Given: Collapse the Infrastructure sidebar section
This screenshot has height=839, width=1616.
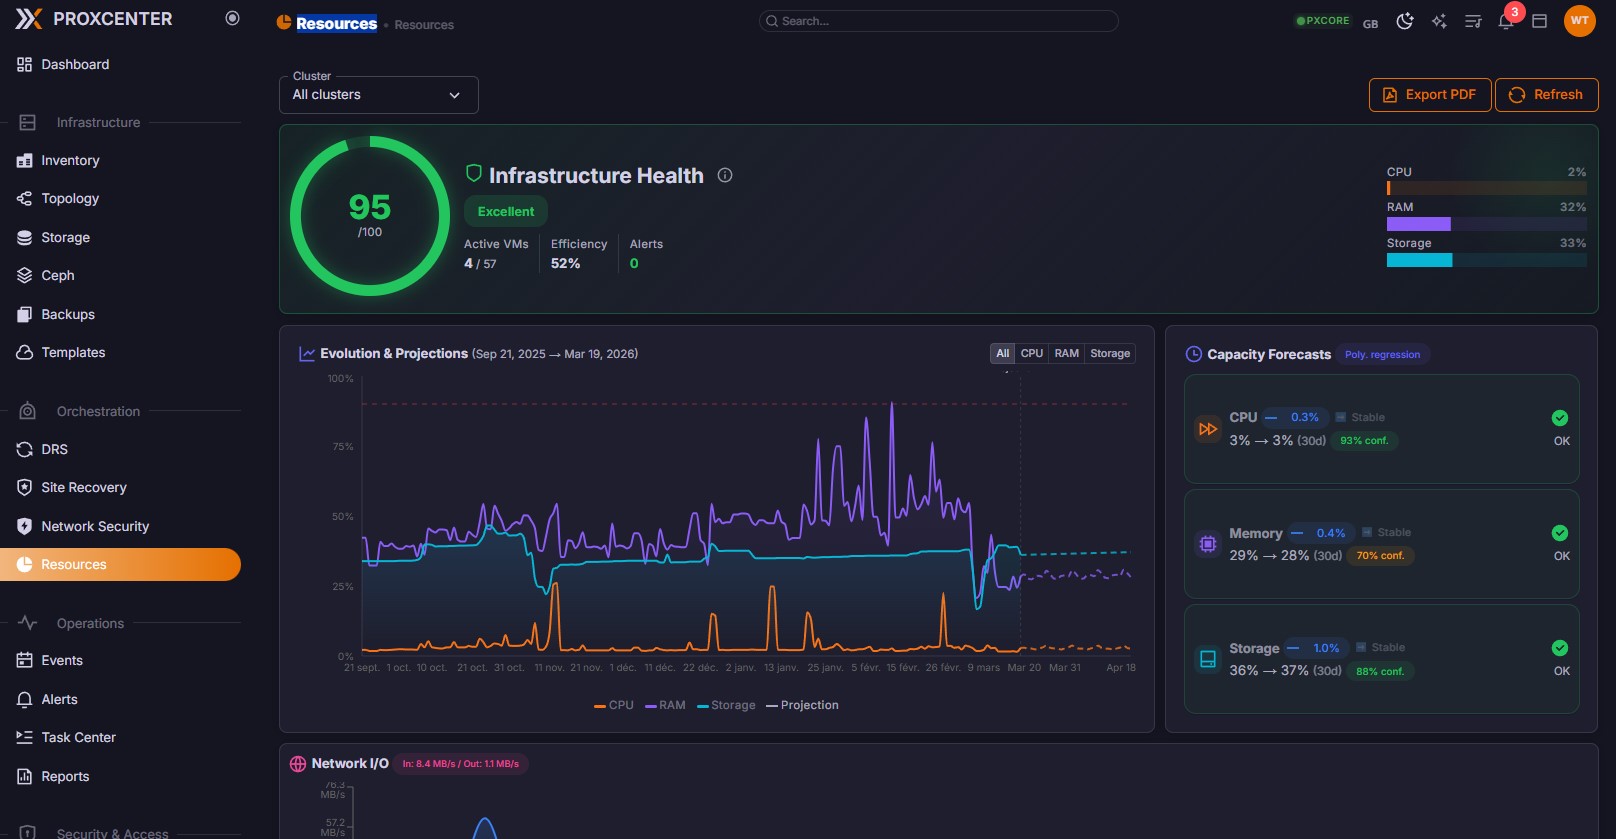Looking at the screenshot, I should click(x=98, y=122).
